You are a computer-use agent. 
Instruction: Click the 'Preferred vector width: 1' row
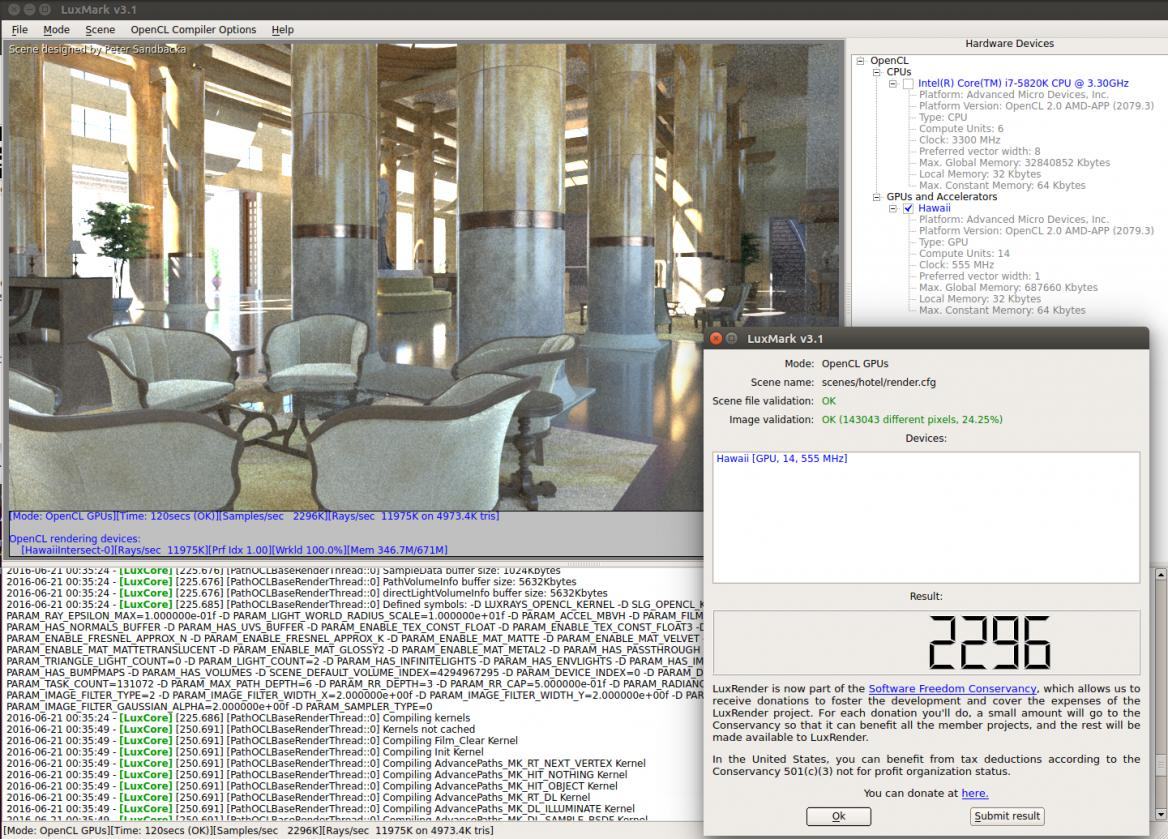[980, 276]
